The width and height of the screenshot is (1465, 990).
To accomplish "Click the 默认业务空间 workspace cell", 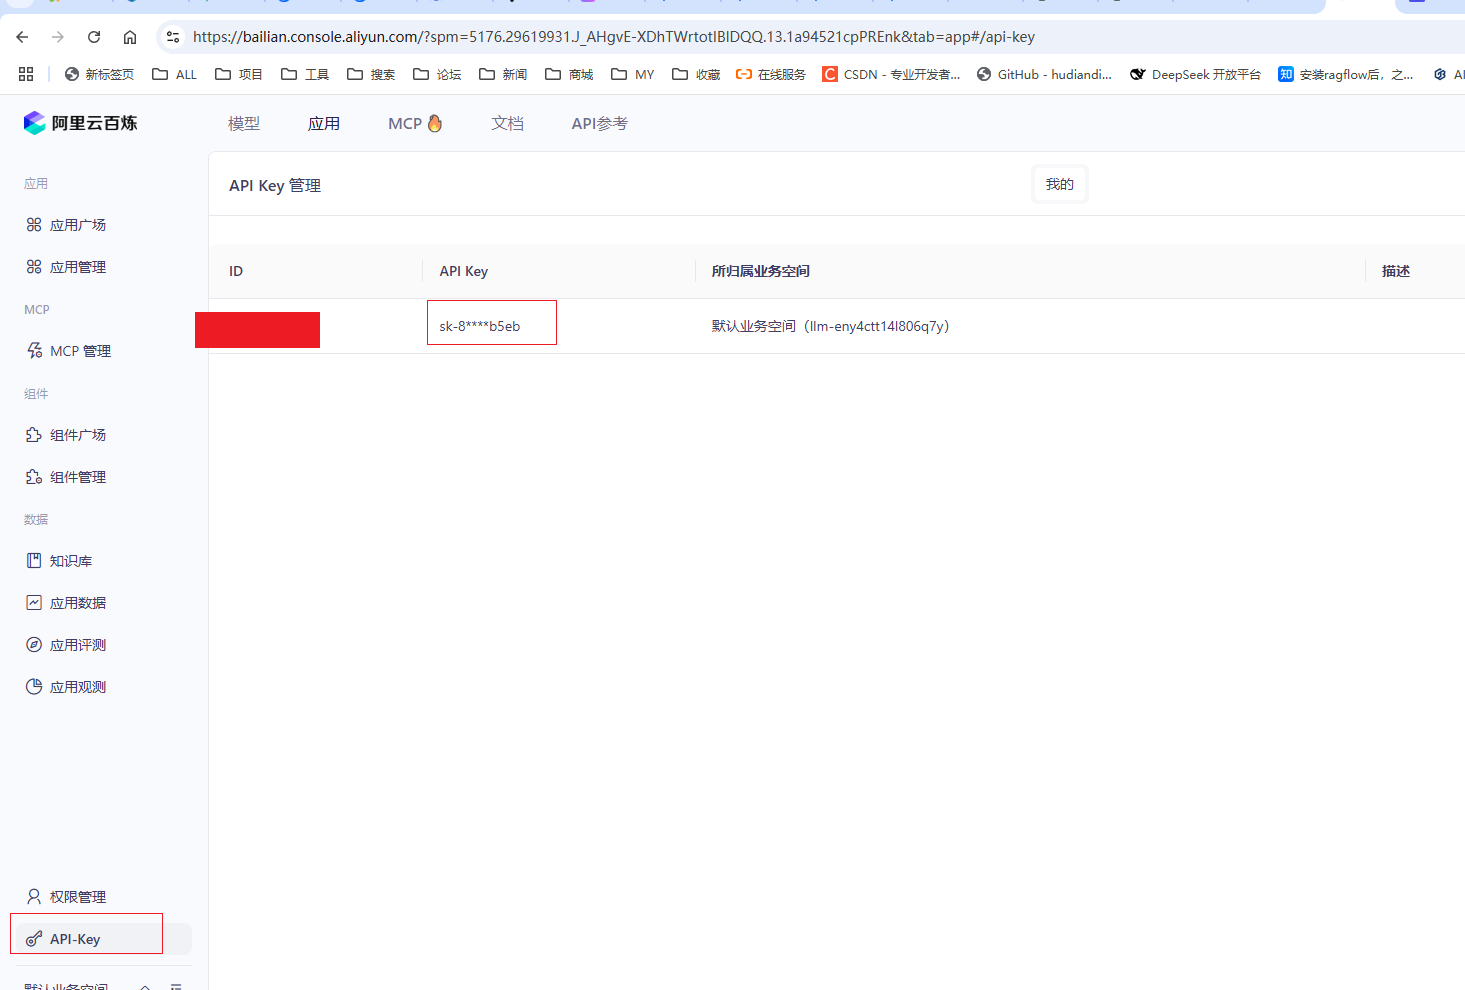I will coord(830,326).
